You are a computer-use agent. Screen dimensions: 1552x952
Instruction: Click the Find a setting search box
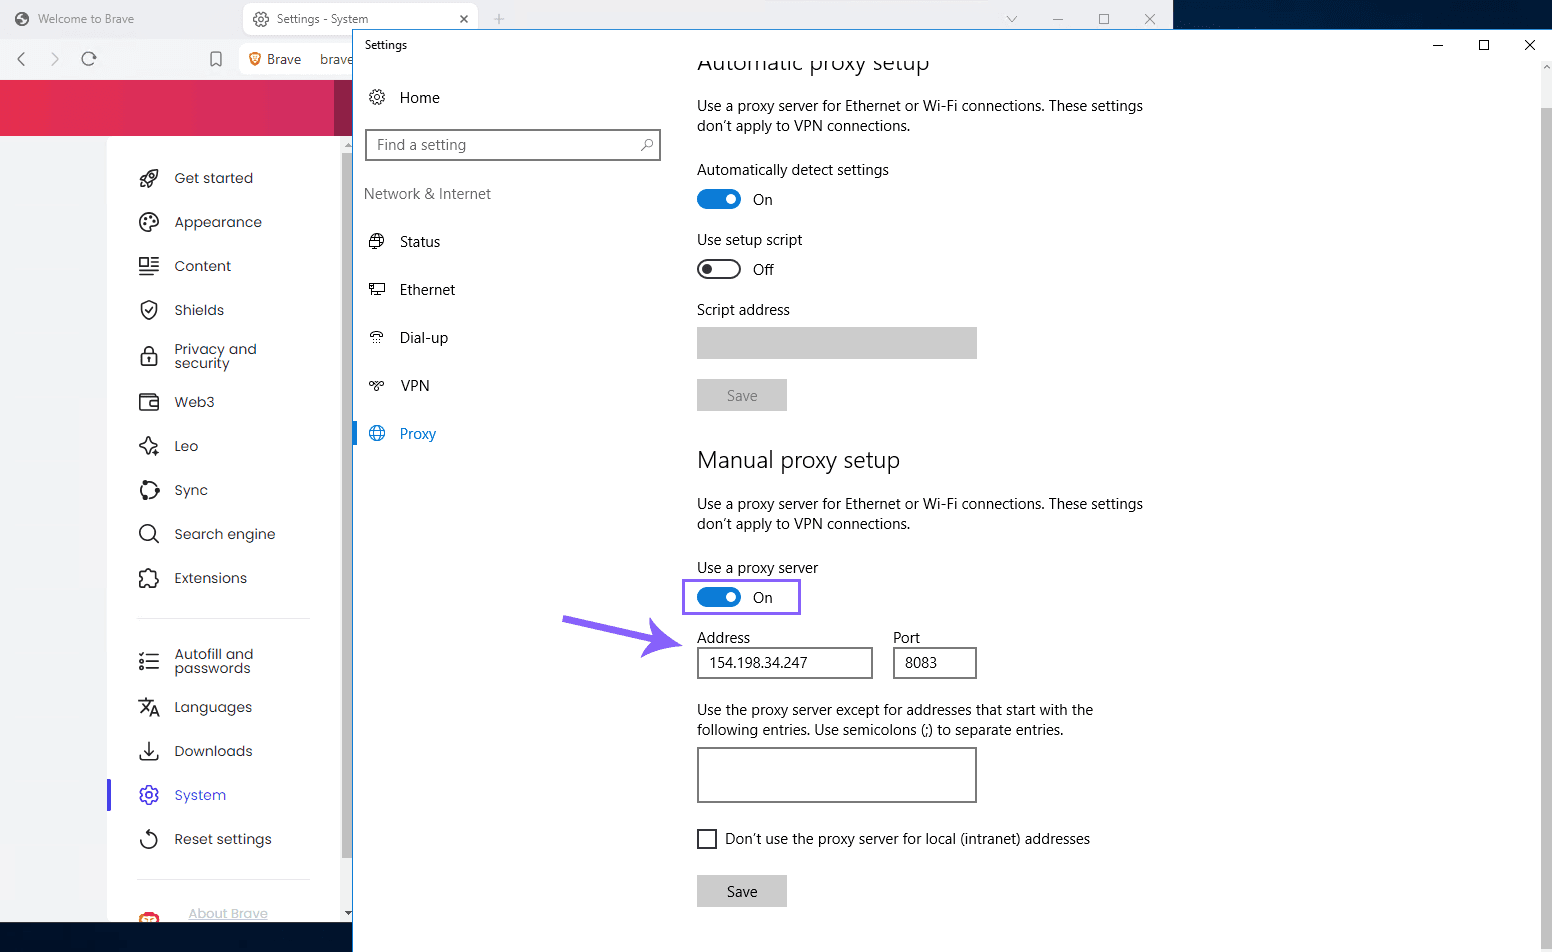click(507, 145)
